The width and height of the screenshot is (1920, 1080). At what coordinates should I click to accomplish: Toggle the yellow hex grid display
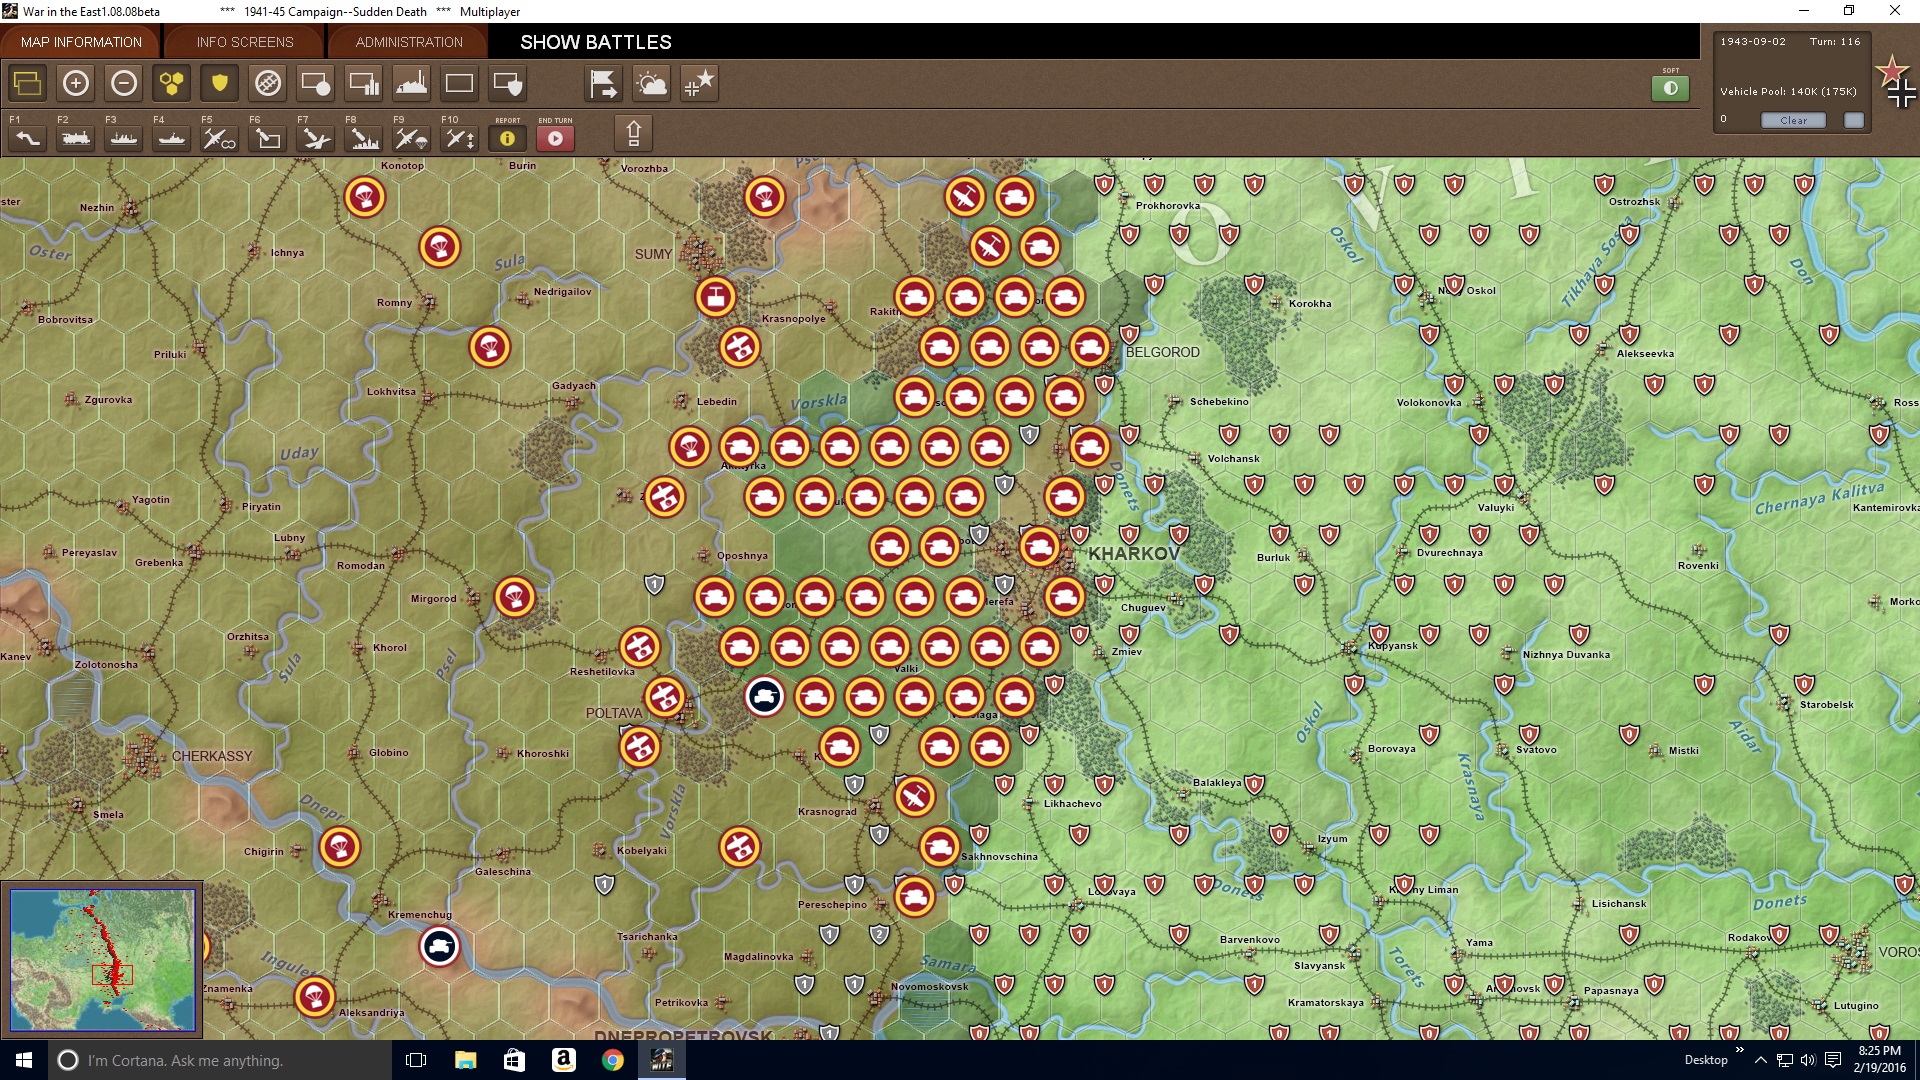[x=172, y=83]
